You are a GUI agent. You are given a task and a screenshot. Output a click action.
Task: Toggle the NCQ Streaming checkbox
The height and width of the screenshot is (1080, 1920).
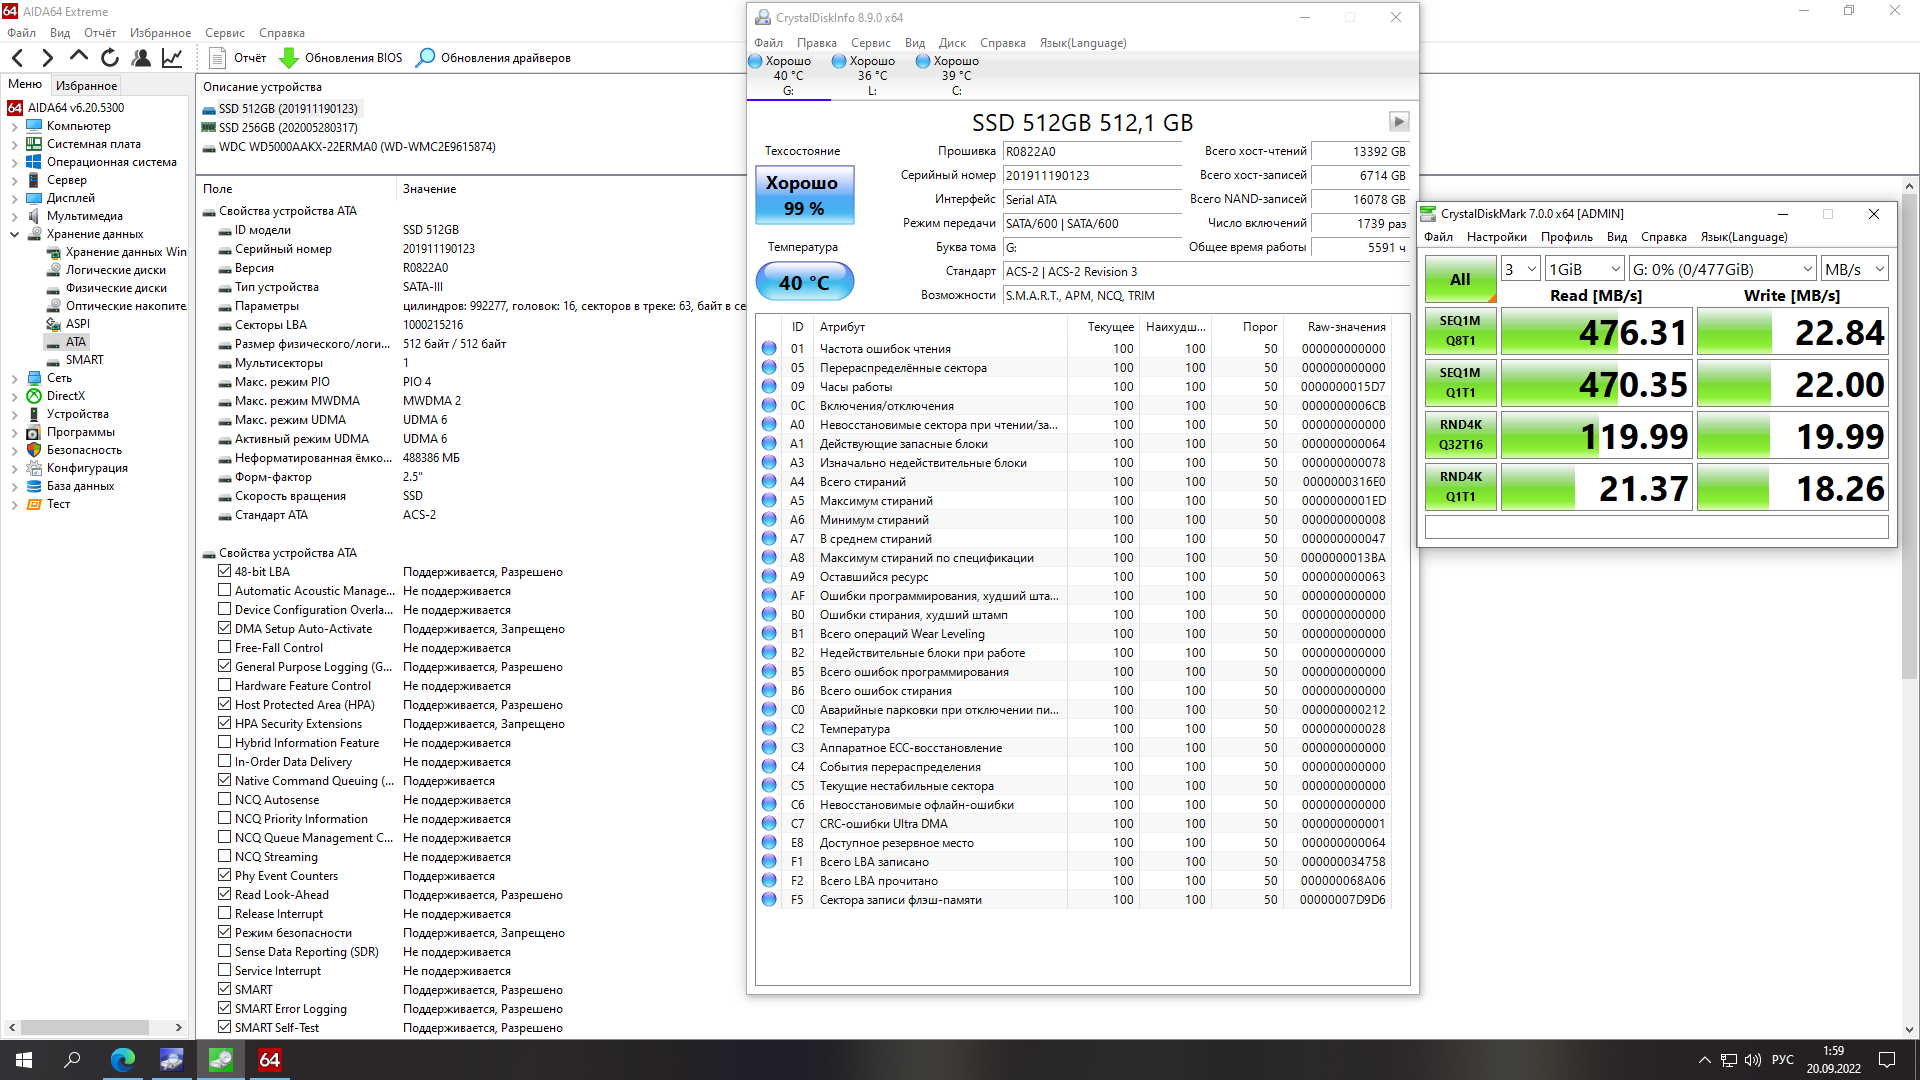225,857
